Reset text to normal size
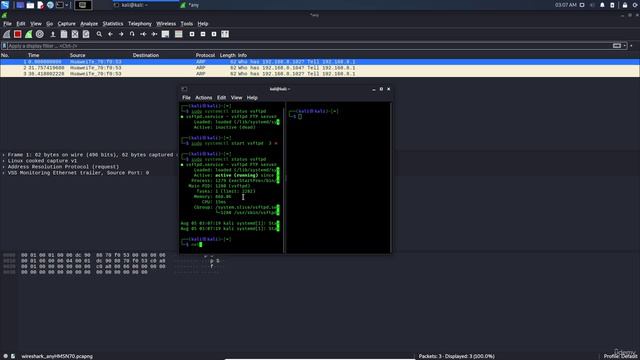 coord(214,34)
